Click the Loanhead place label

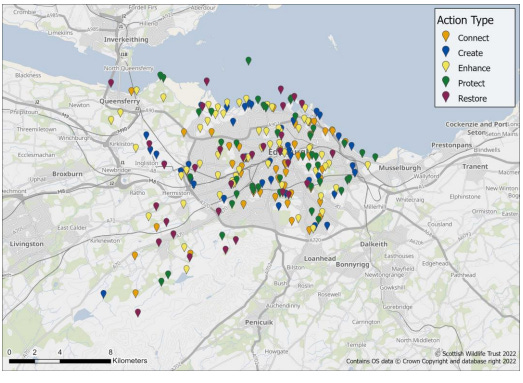pyautogui.click(x=320, y=259)
